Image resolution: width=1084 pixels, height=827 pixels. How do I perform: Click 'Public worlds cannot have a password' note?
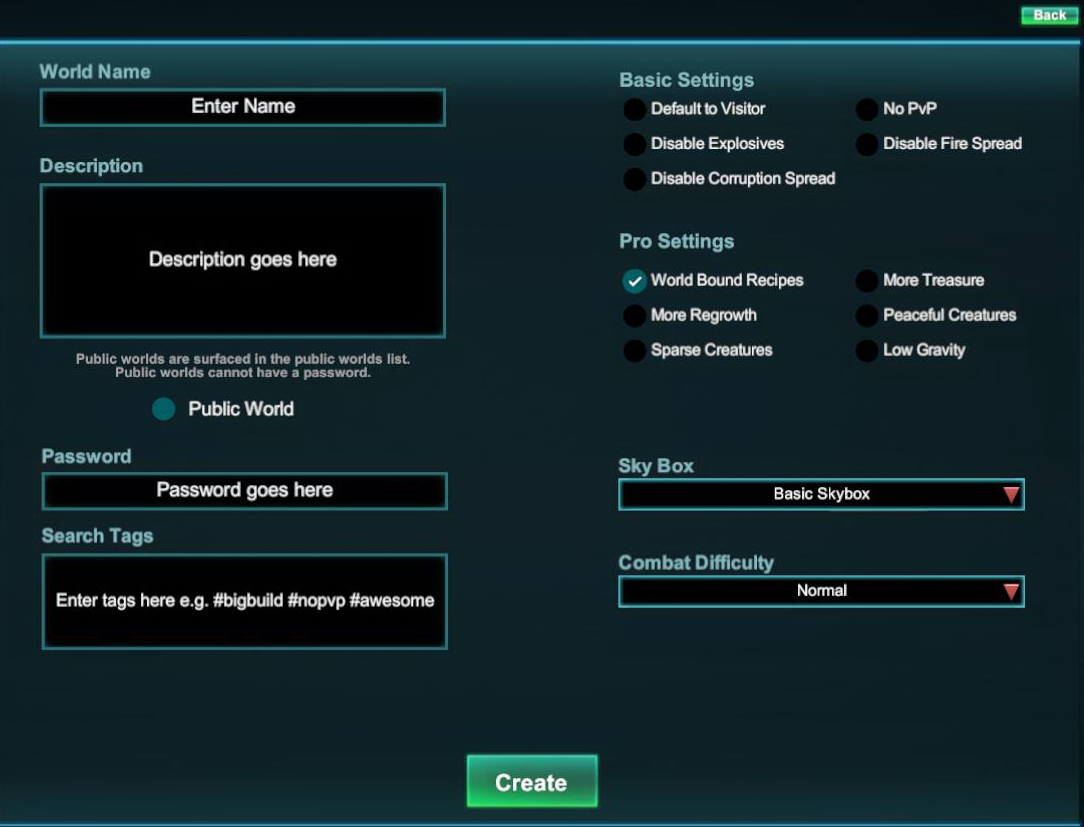coord(243,373)
